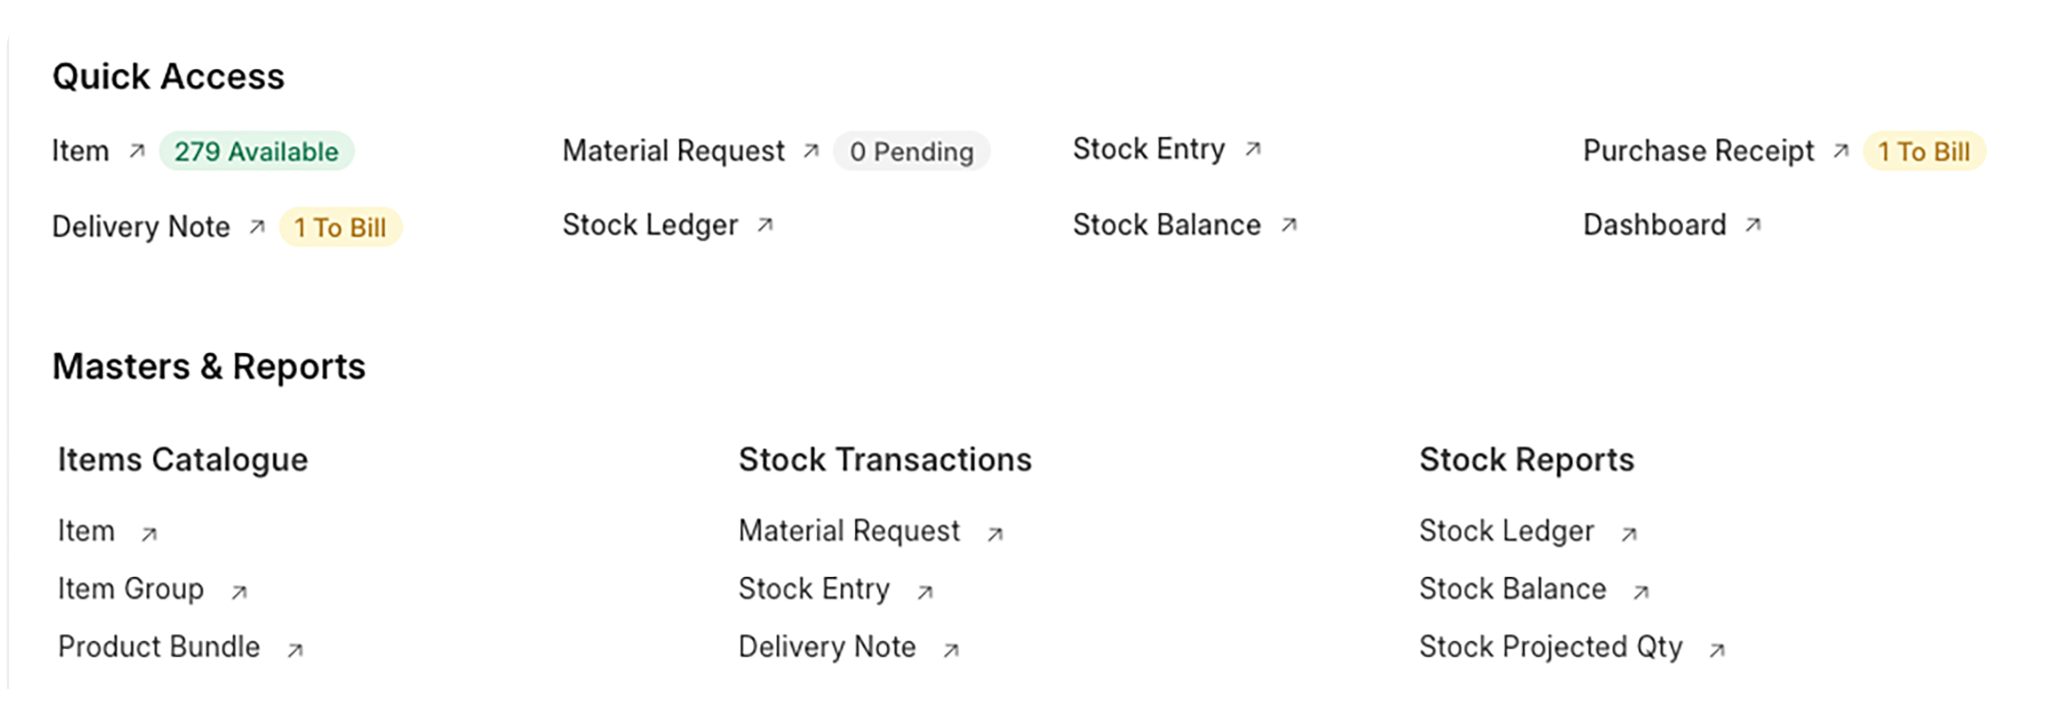Click arrow icon beside Item Group
Image resolution: width=2051 pixels, height=725 pixels.
pos(239,592)
